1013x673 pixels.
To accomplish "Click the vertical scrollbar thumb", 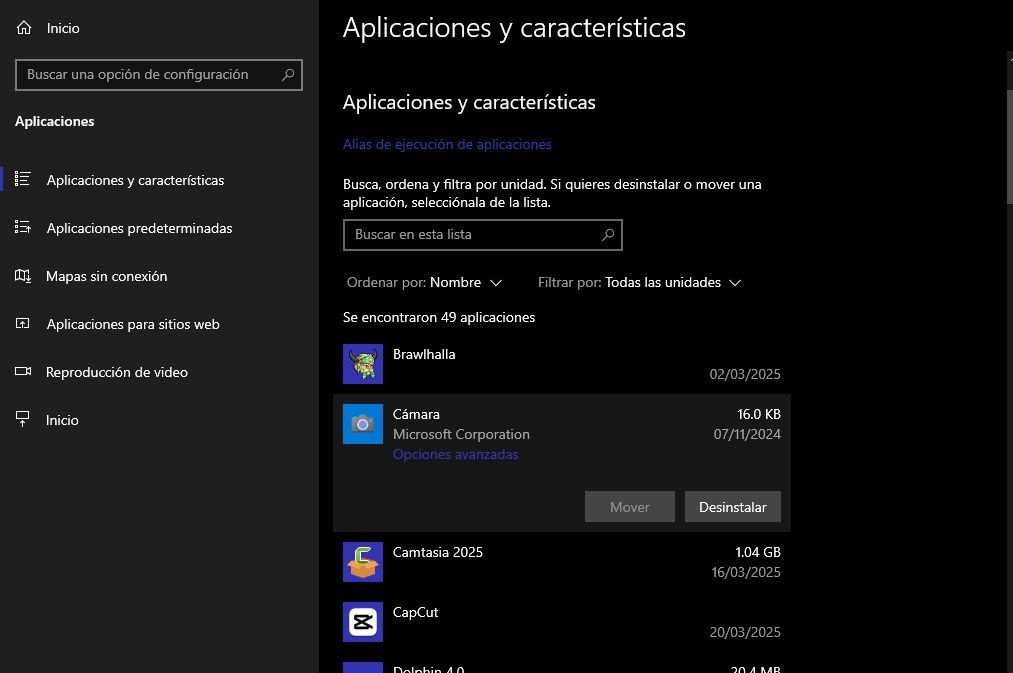I will click(1009, 147).
